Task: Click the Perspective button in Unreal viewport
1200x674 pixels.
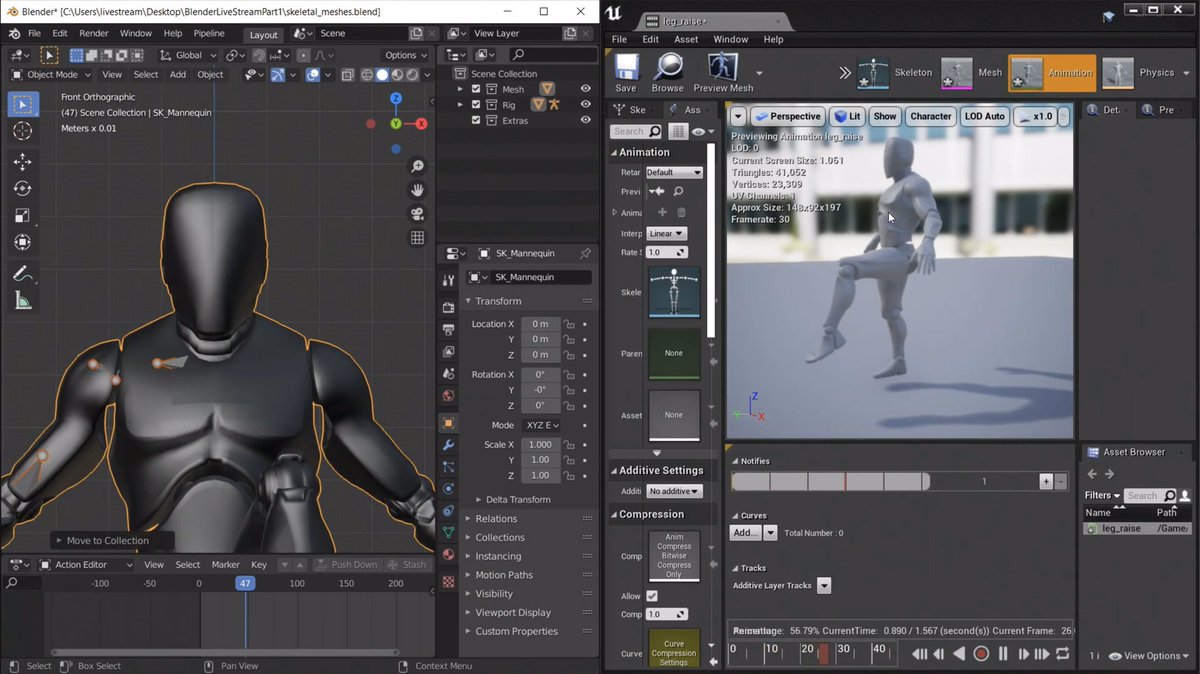Action: [787, 116]
